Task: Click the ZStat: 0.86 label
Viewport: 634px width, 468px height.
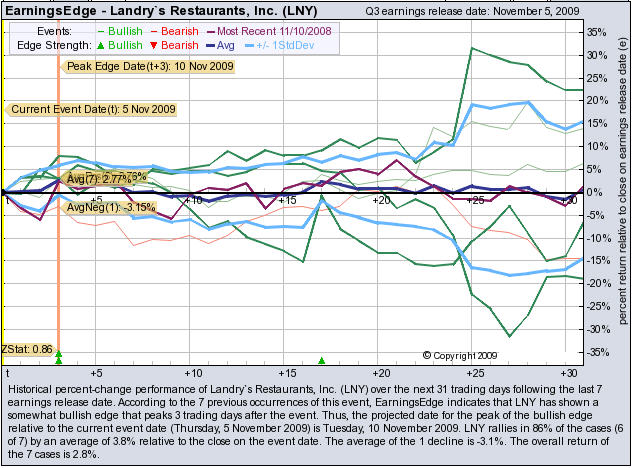Action: tap(28, 350)
